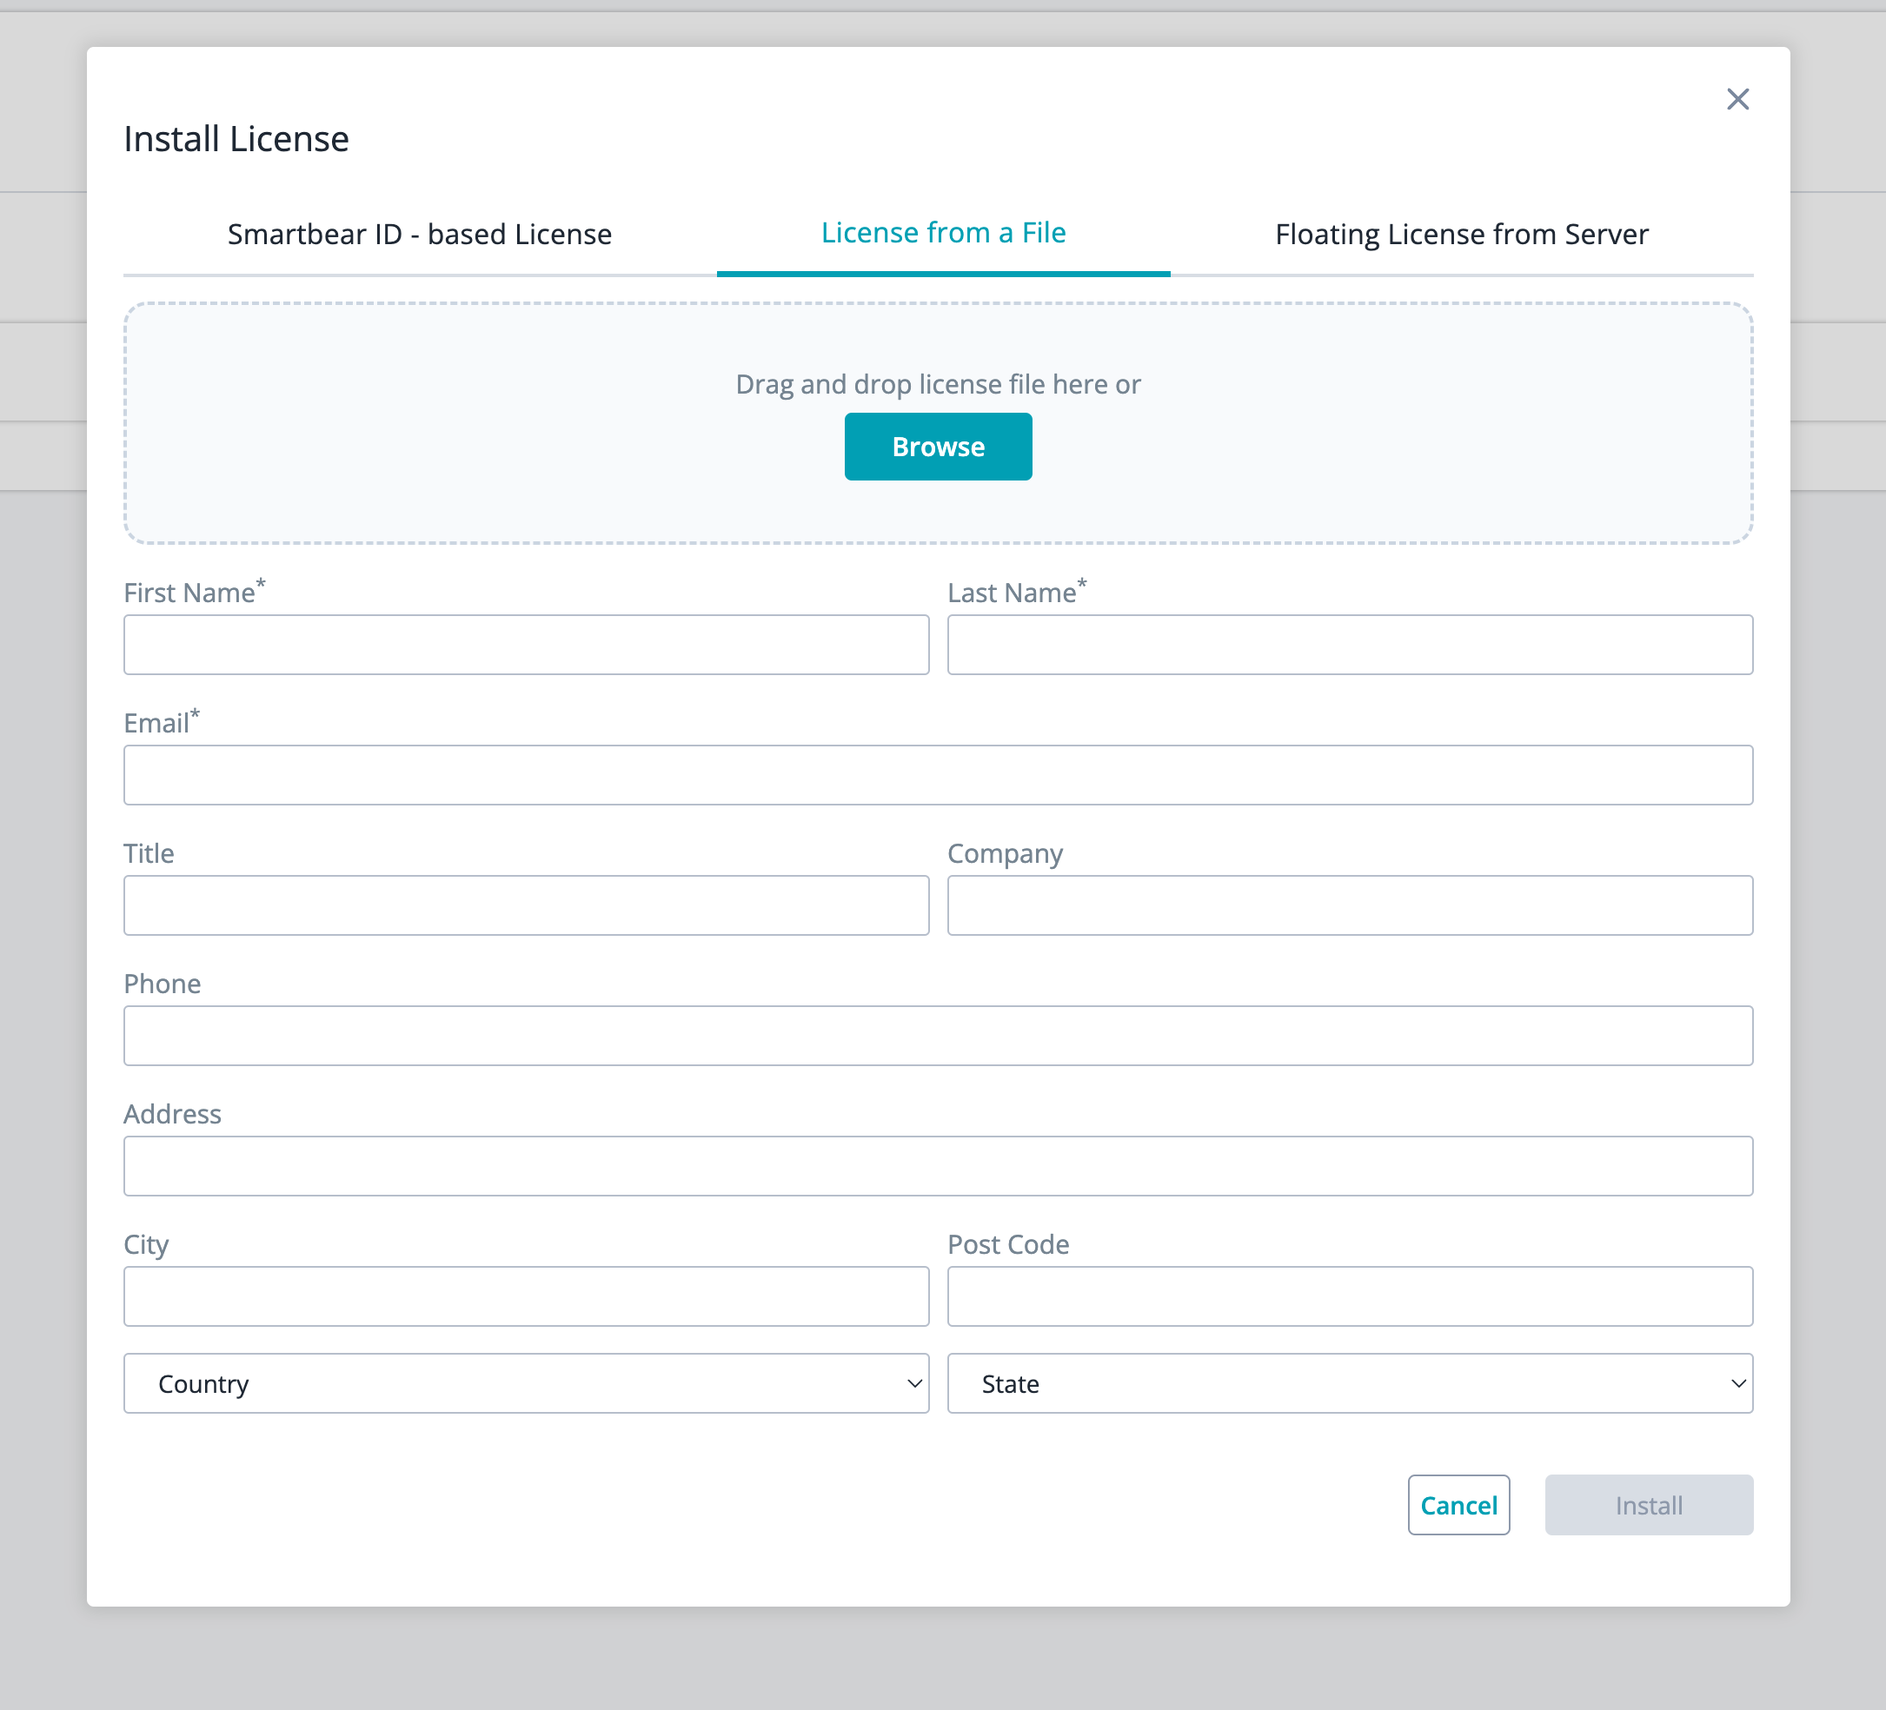This screenshot has width=1886, height=1710.
Task: Switch to Smartbear ID - based License tab
Action: [419, 234]
